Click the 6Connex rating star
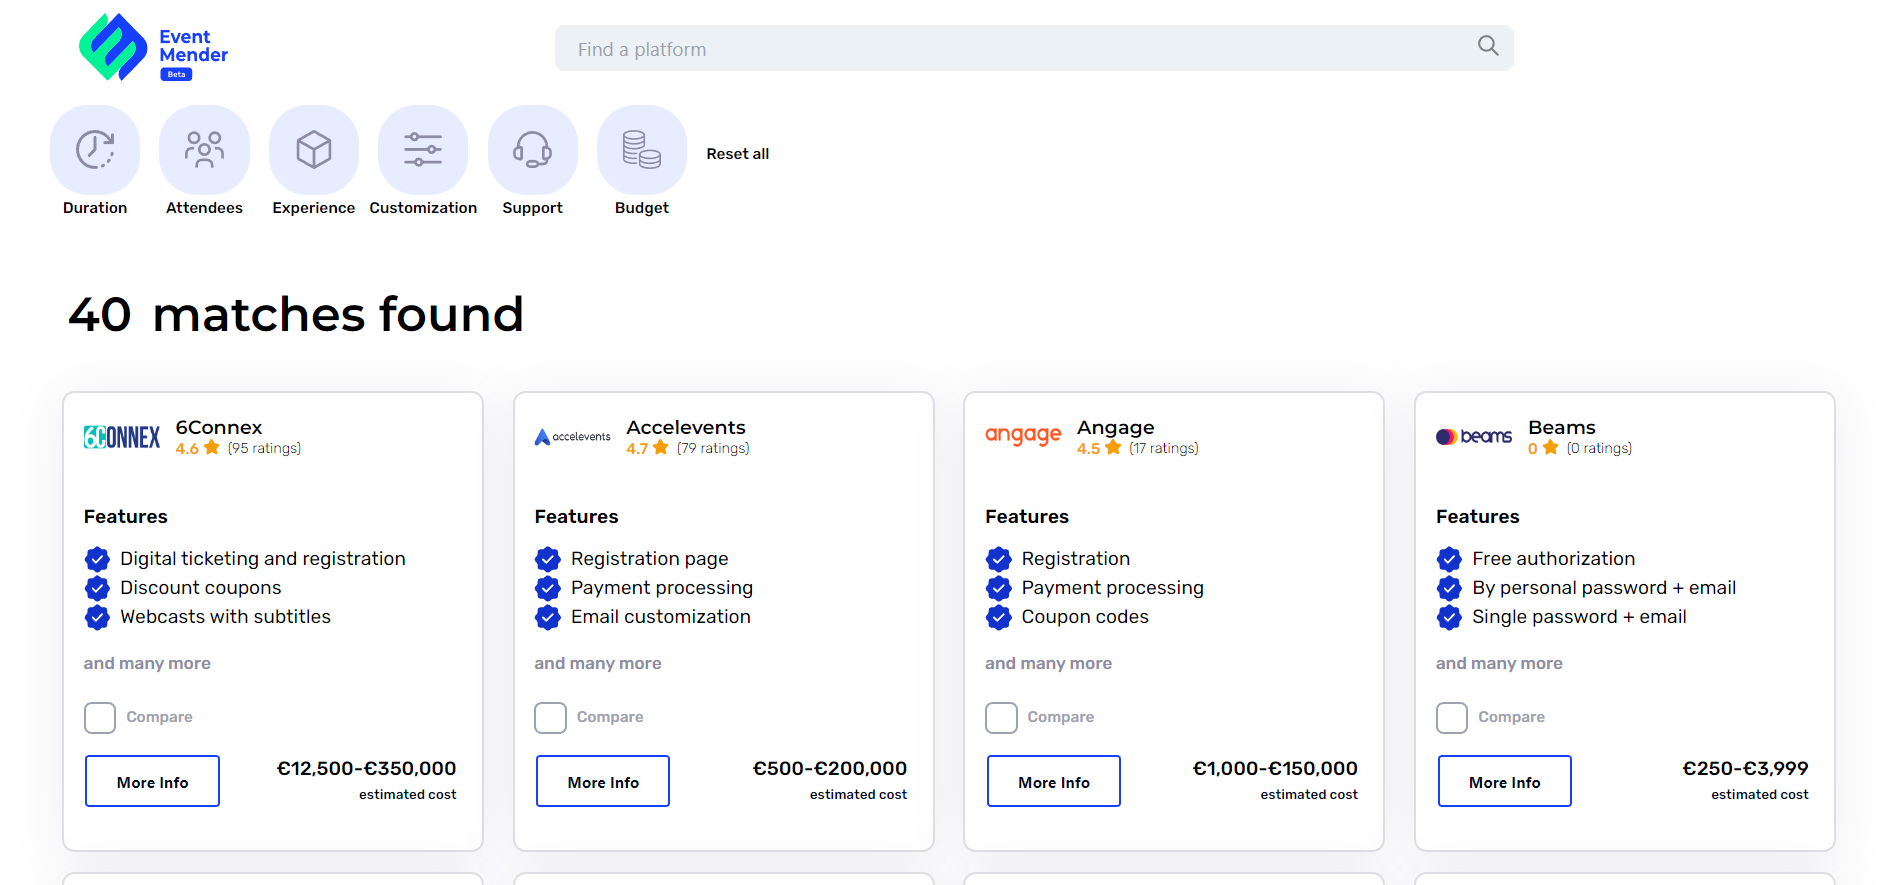Viewport: 1892px width, 885px height. point(212,448)
